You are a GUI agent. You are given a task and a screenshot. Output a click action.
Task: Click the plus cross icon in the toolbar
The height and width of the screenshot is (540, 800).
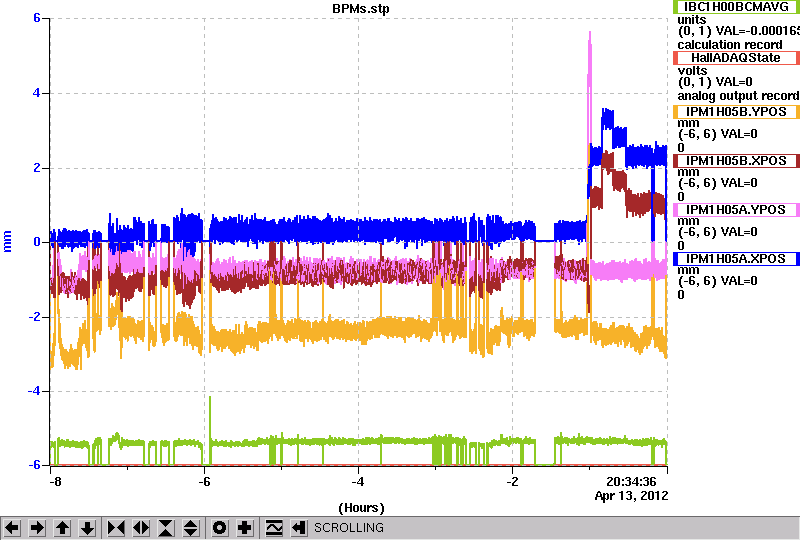[x=245, y=528]
